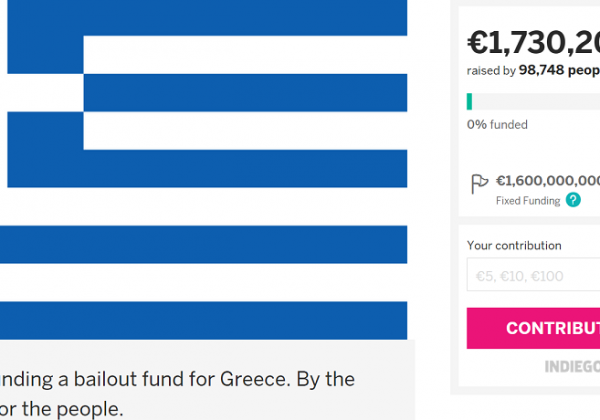The image size is (600, 420).
Task: Focus the €5, €10, €100 contribution field
Action: pos(533,275)
